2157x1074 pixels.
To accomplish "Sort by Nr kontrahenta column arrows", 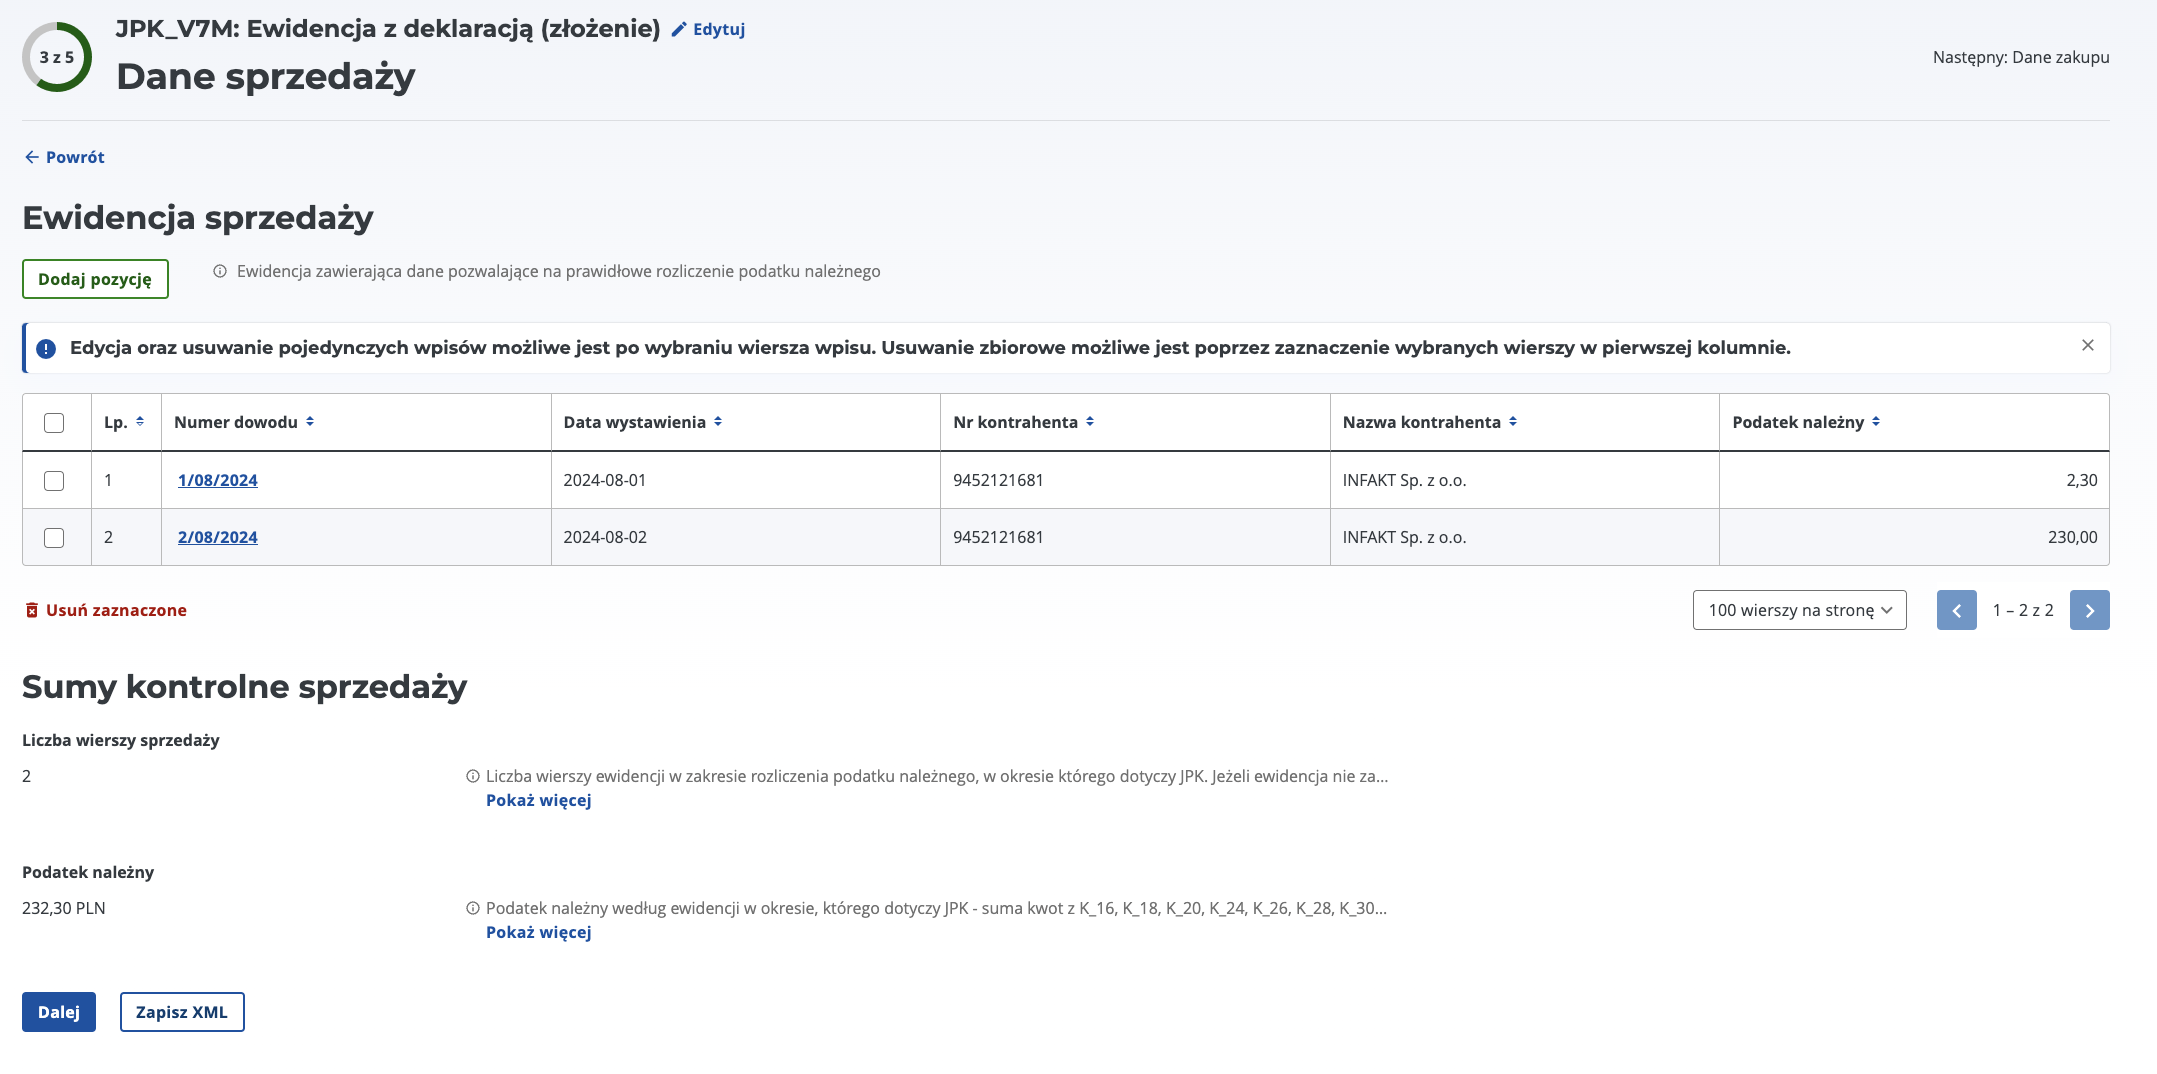I will pos(1090,422).
